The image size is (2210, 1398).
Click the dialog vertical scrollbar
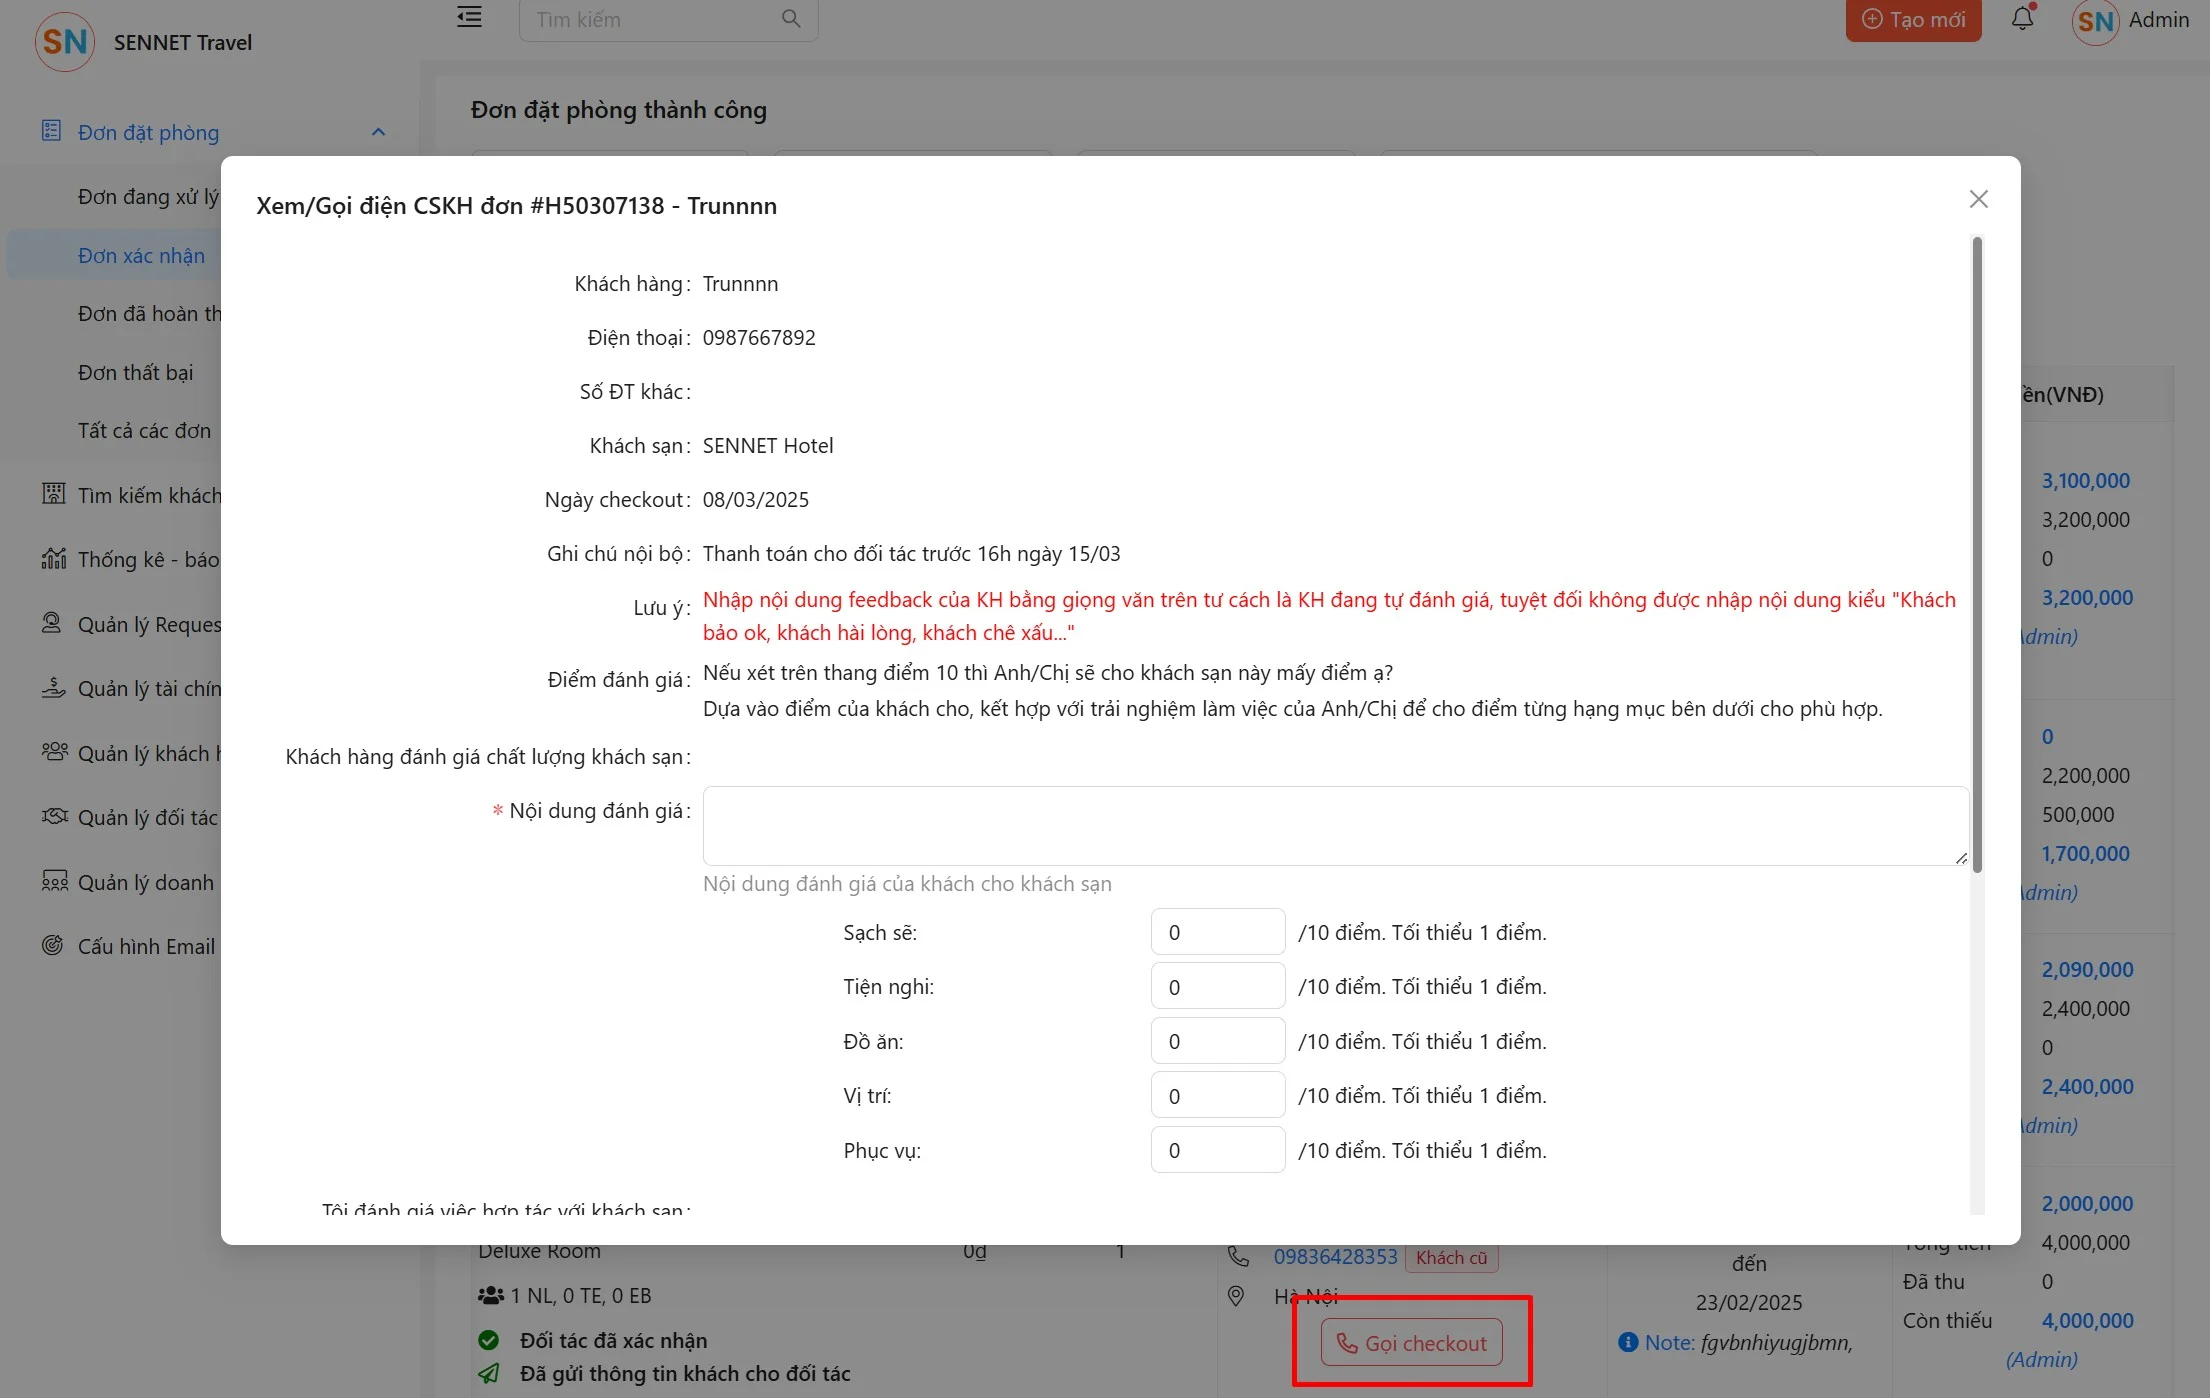pos(1977,555)
